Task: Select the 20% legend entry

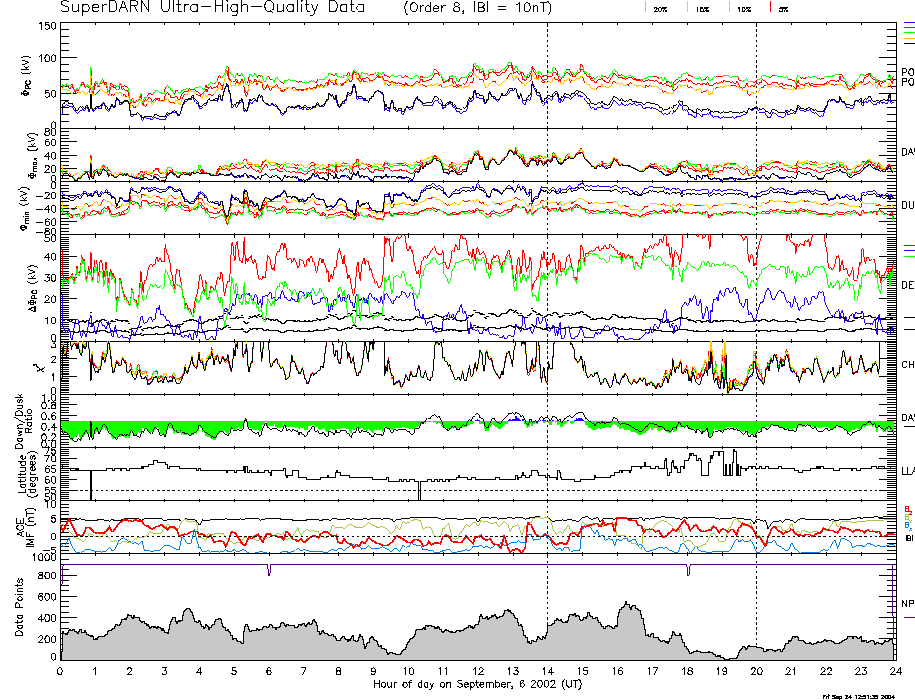Action: click(660, 8)
